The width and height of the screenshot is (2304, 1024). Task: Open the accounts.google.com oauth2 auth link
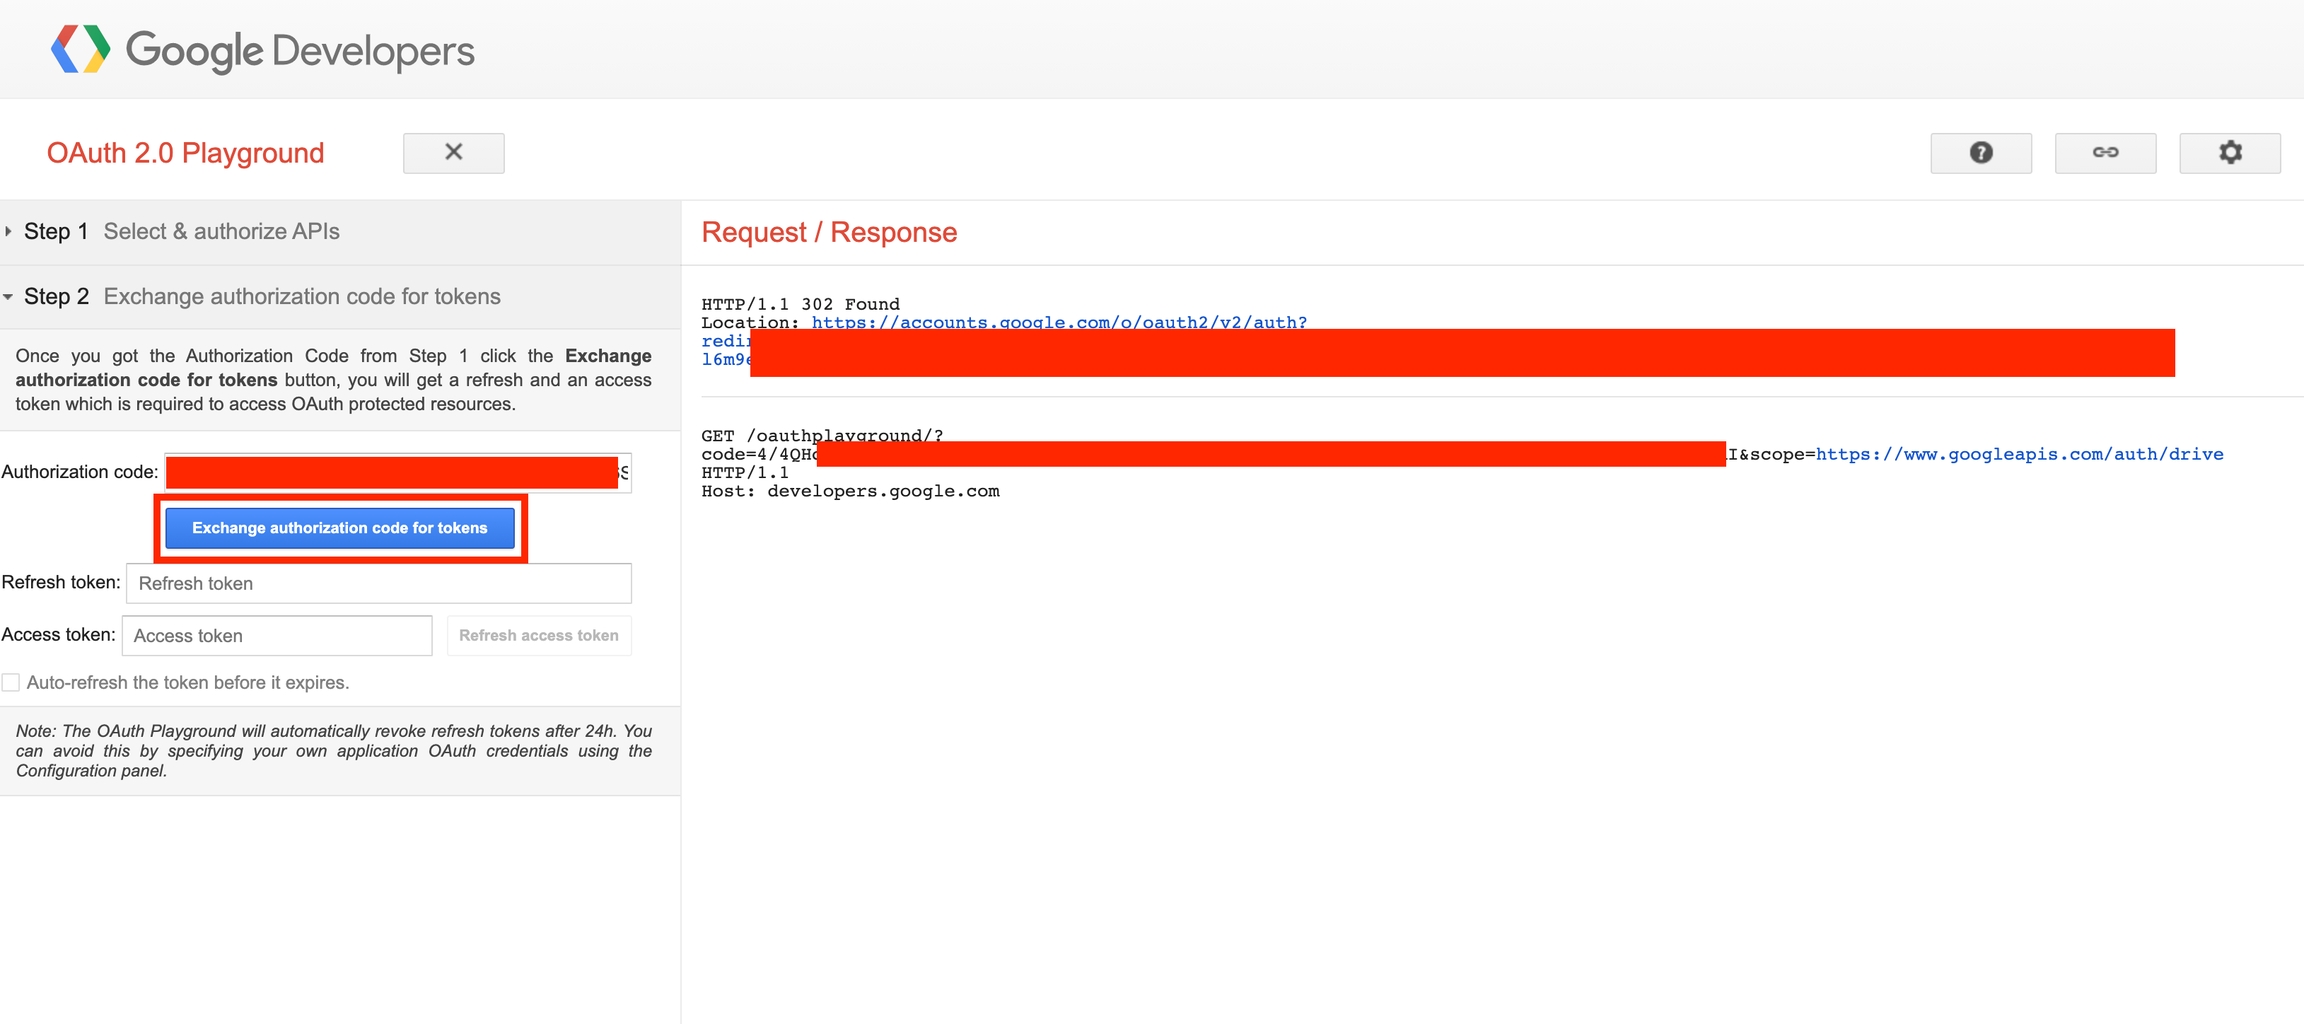click(1058, 322)
